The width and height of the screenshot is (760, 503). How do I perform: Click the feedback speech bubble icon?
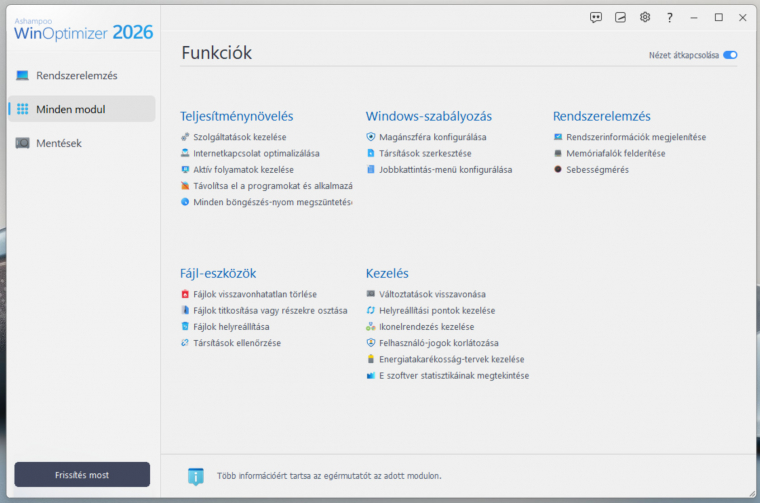click(596, 17)
